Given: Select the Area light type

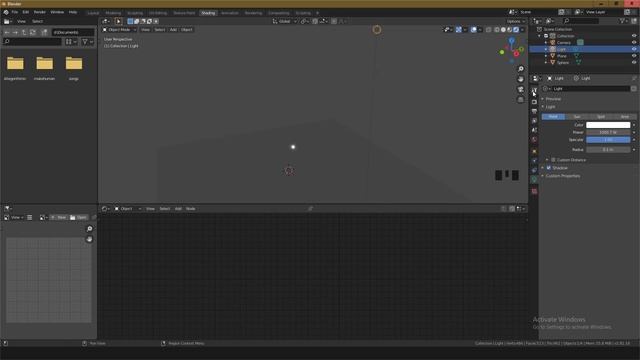Looking at the screenshot, I should pos(624,117).
